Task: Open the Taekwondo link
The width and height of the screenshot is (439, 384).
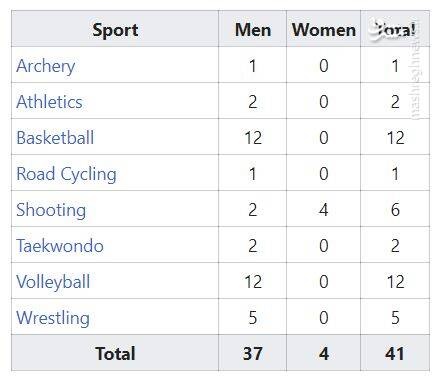Action: [x=60, y=246]
